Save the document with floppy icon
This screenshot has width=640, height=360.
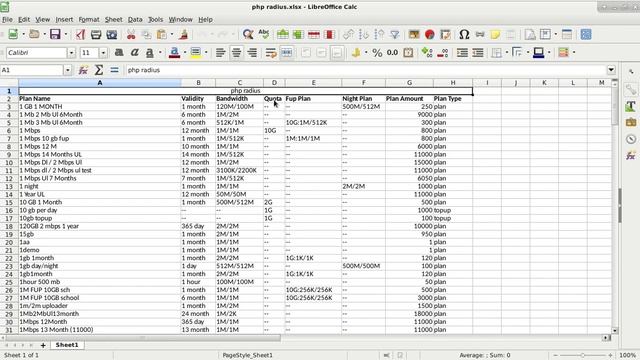[x=55, y=34]
